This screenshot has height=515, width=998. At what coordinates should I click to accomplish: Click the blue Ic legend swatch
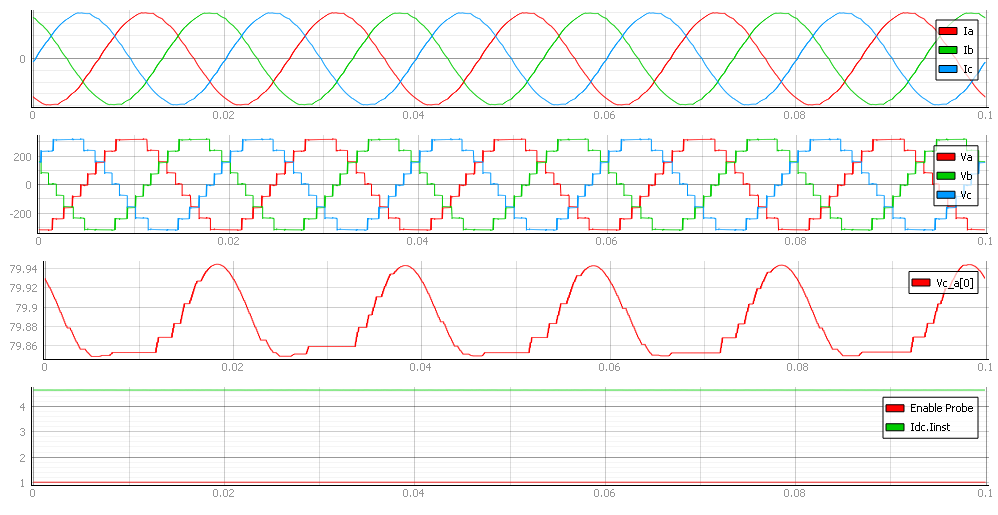pos(948,70)
